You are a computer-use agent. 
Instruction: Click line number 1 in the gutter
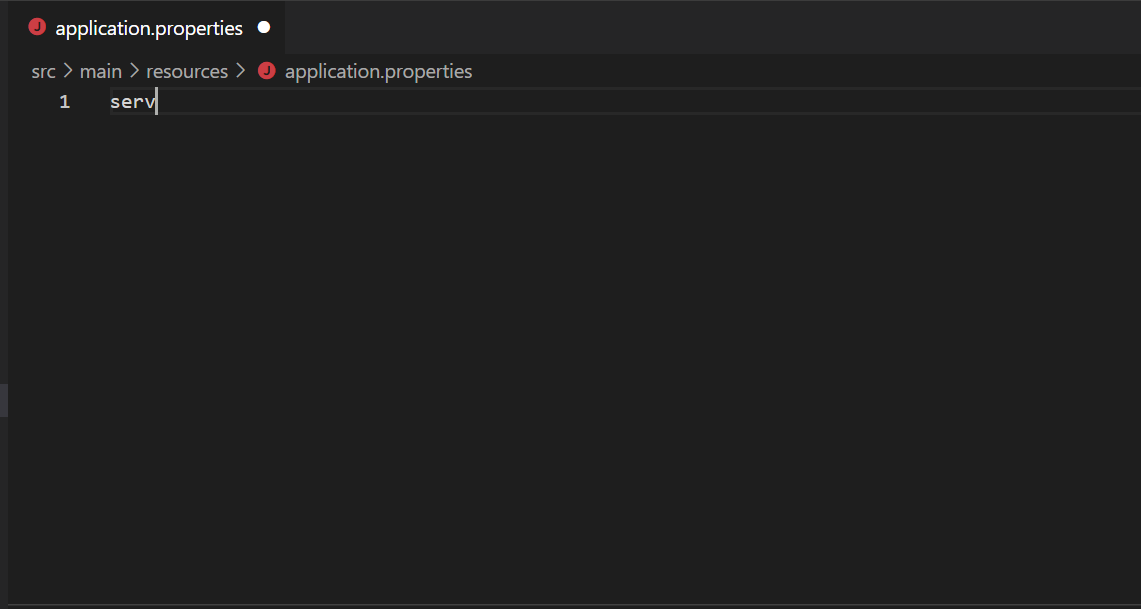tap(64, 101)
